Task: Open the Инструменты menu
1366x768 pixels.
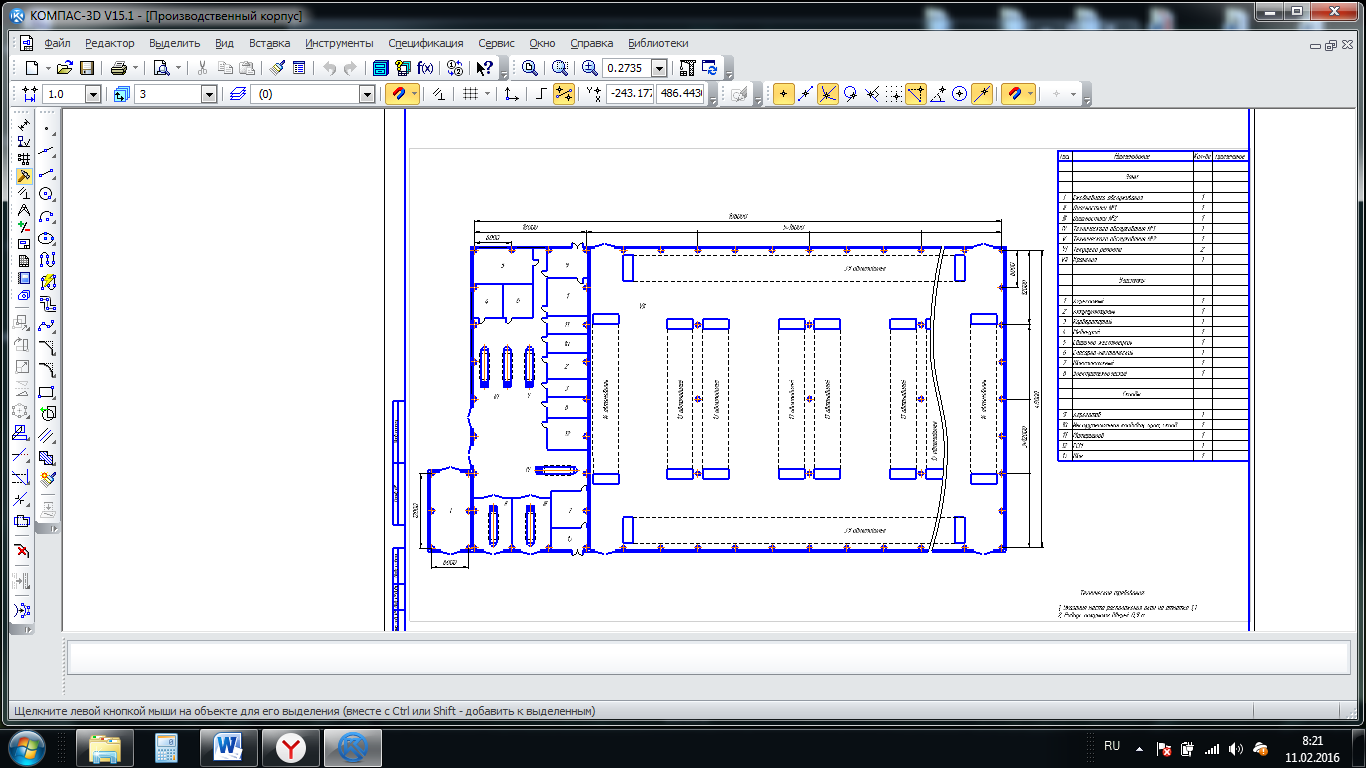Action: pyautogui.click(x=340, y=43)
